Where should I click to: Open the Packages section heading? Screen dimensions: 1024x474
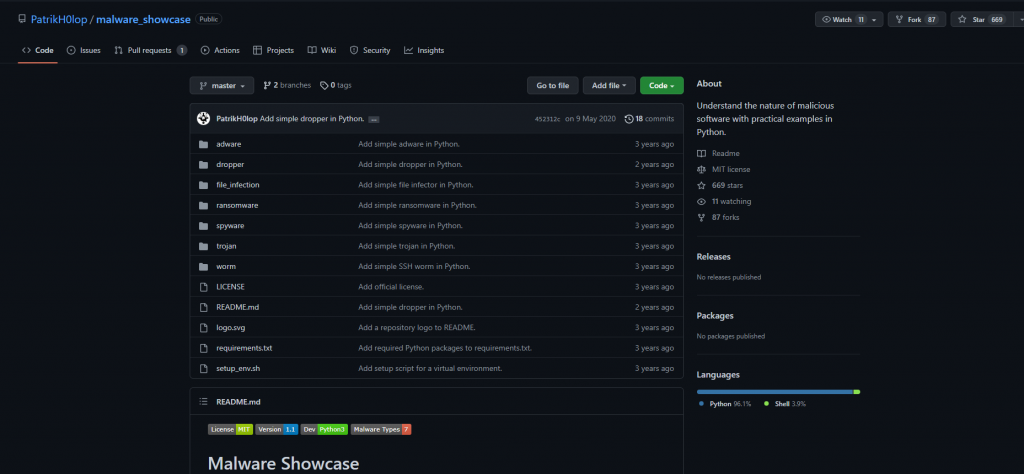(715, 315)
